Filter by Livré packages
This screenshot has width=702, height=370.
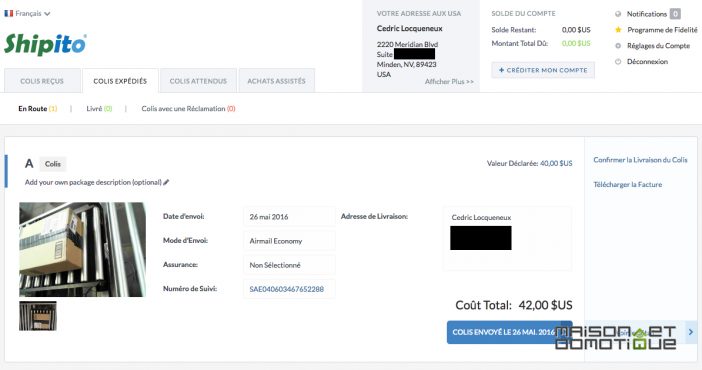coord(99,108)
